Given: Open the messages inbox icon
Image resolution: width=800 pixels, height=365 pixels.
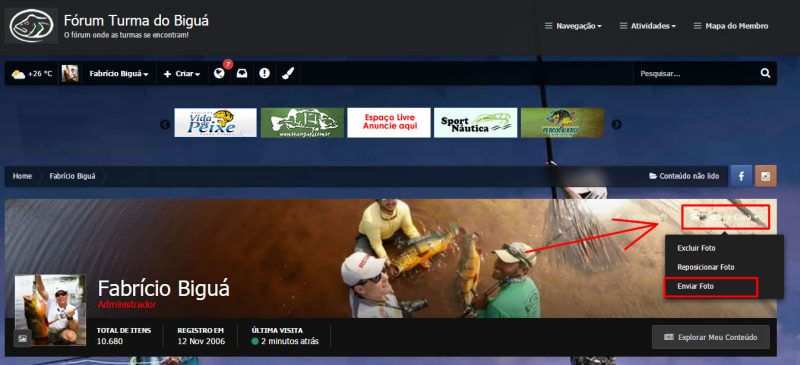Looking at the screenshot, I should [x=242, y=74].
